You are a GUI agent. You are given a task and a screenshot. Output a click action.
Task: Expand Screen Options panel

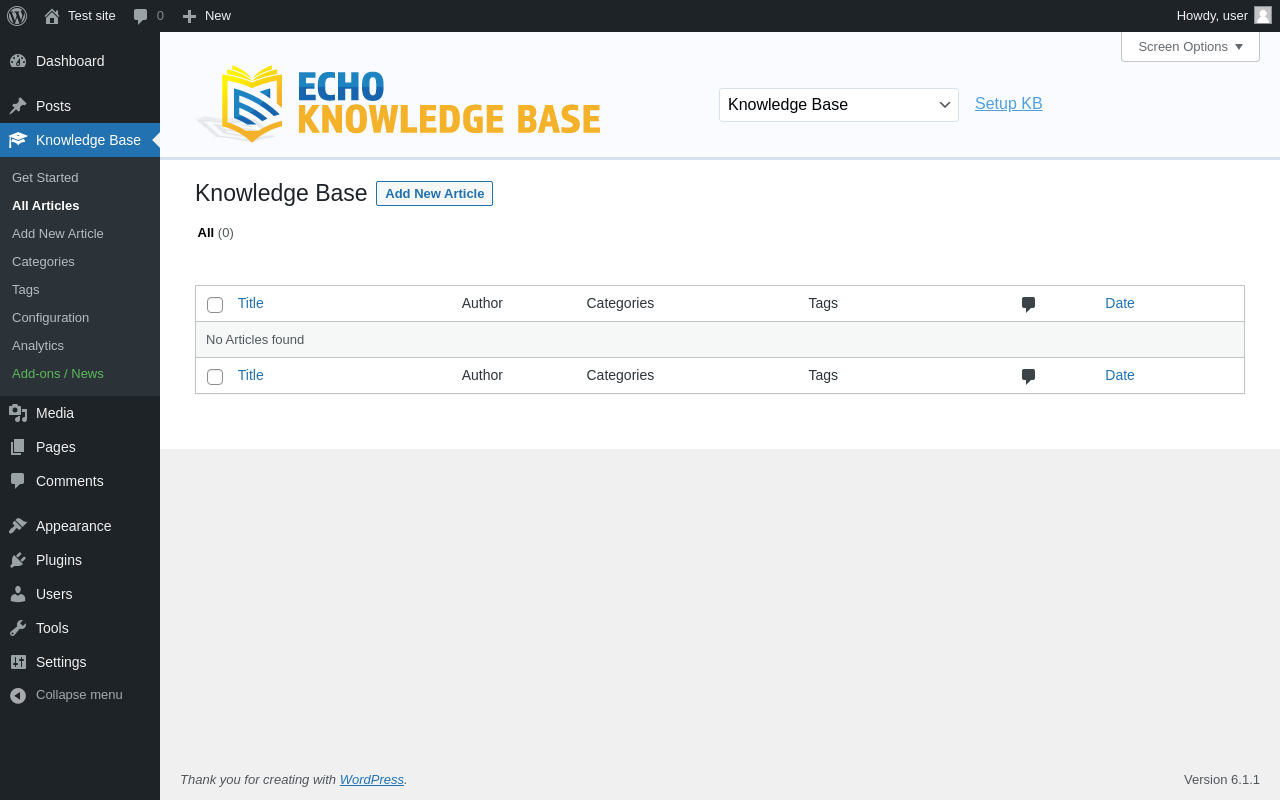1190,47
